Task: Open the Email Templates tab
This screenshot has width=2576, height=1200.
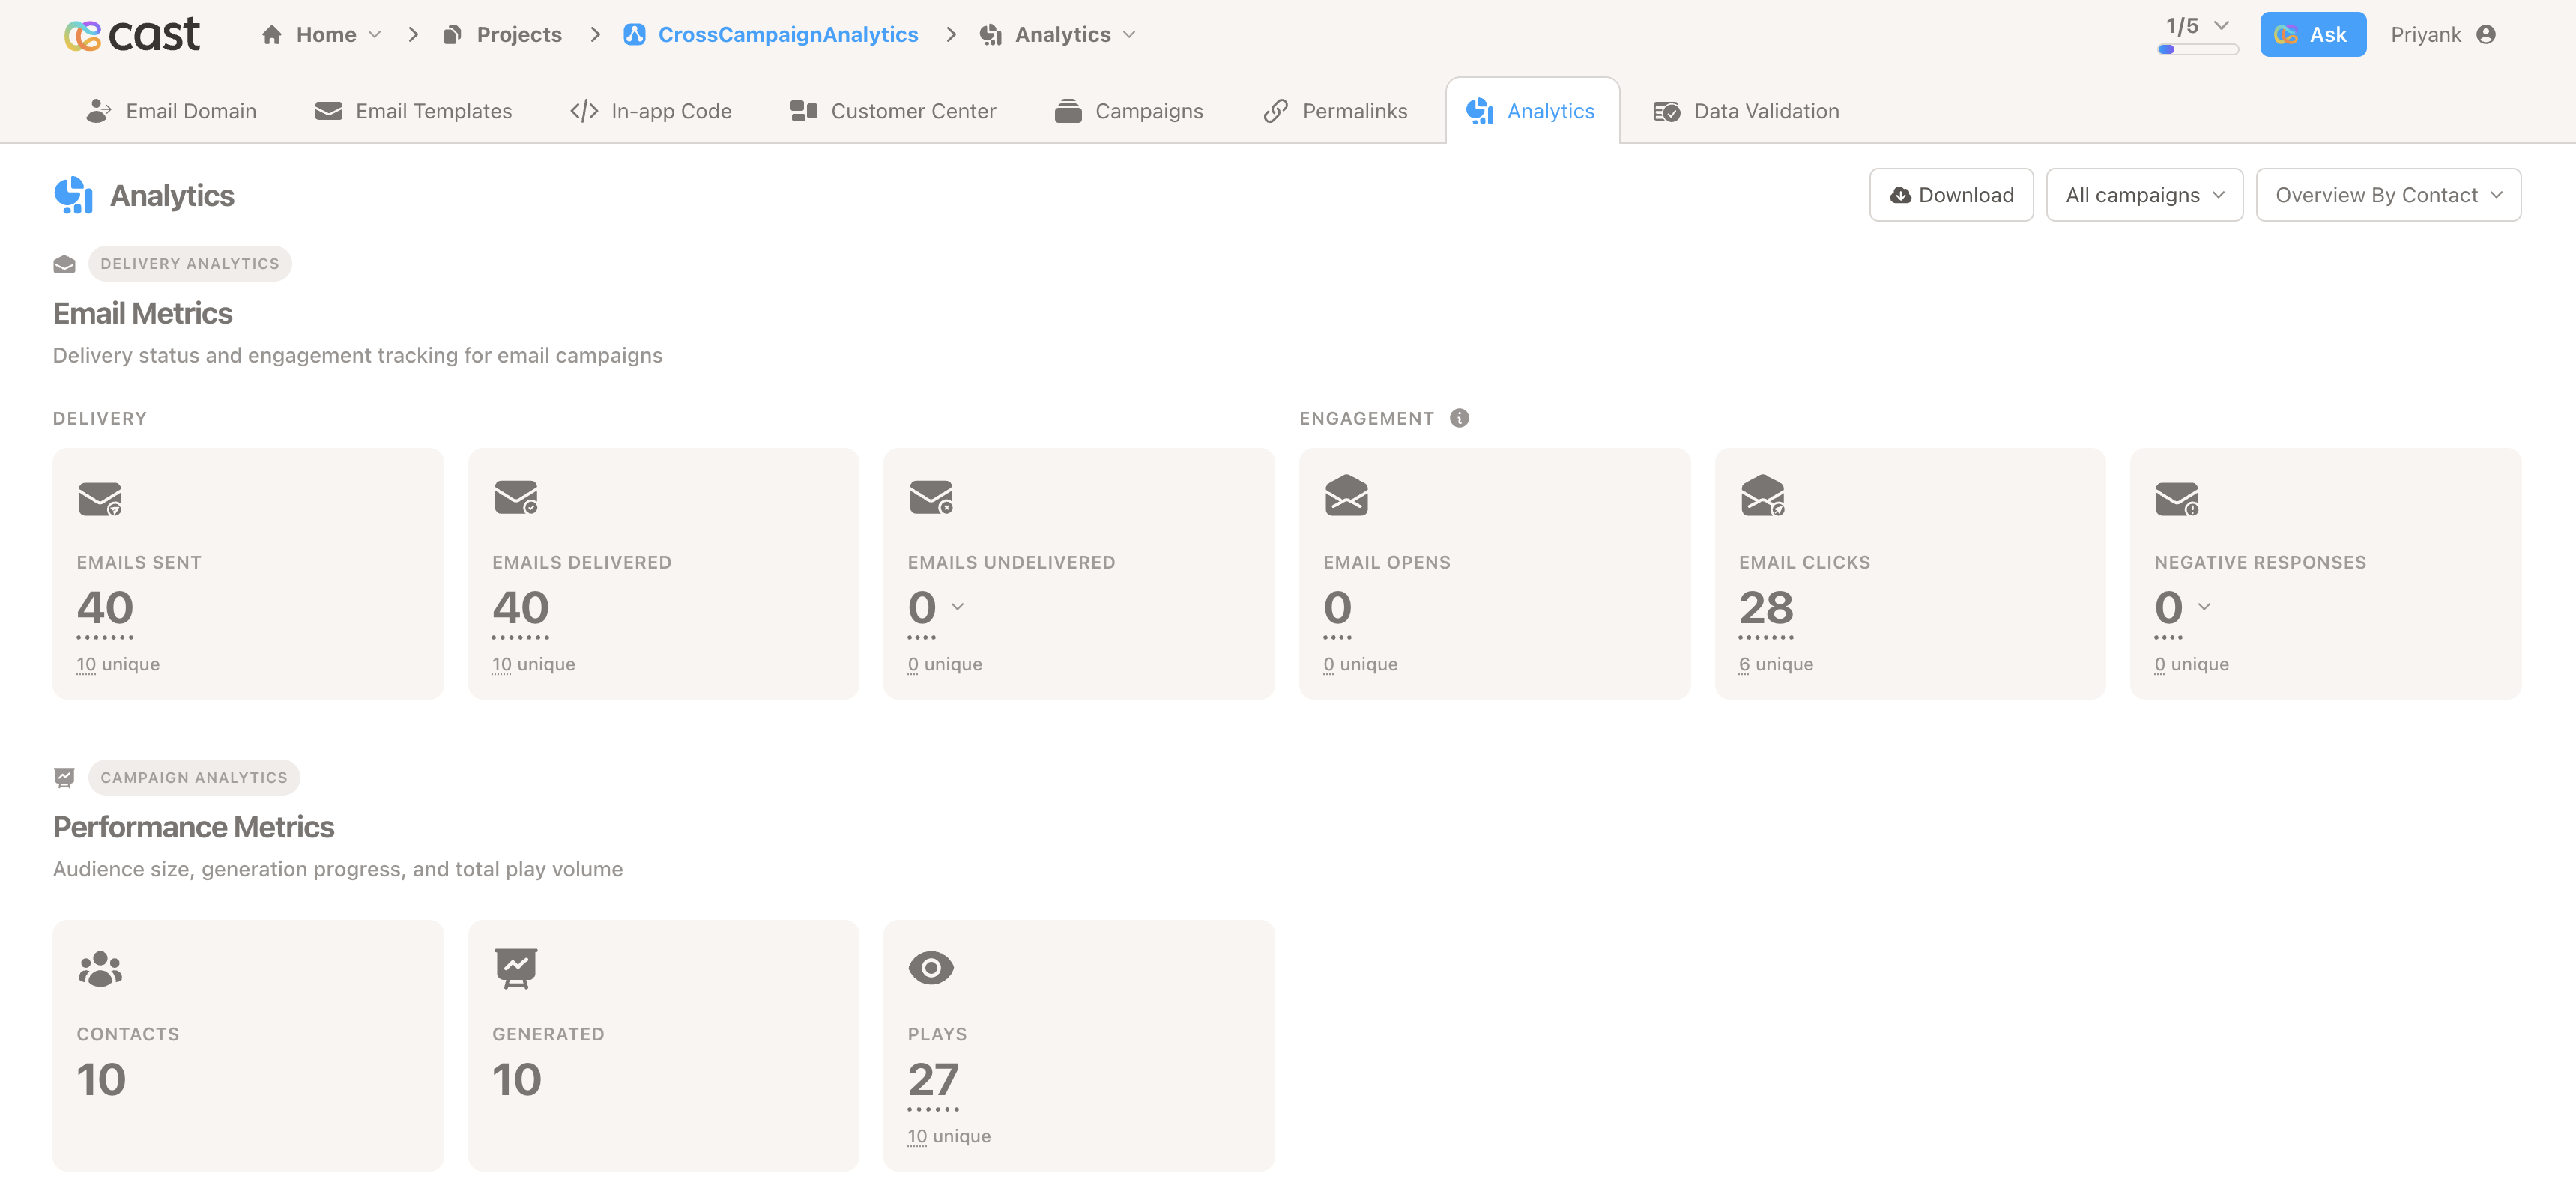Action: coord(413,111)
